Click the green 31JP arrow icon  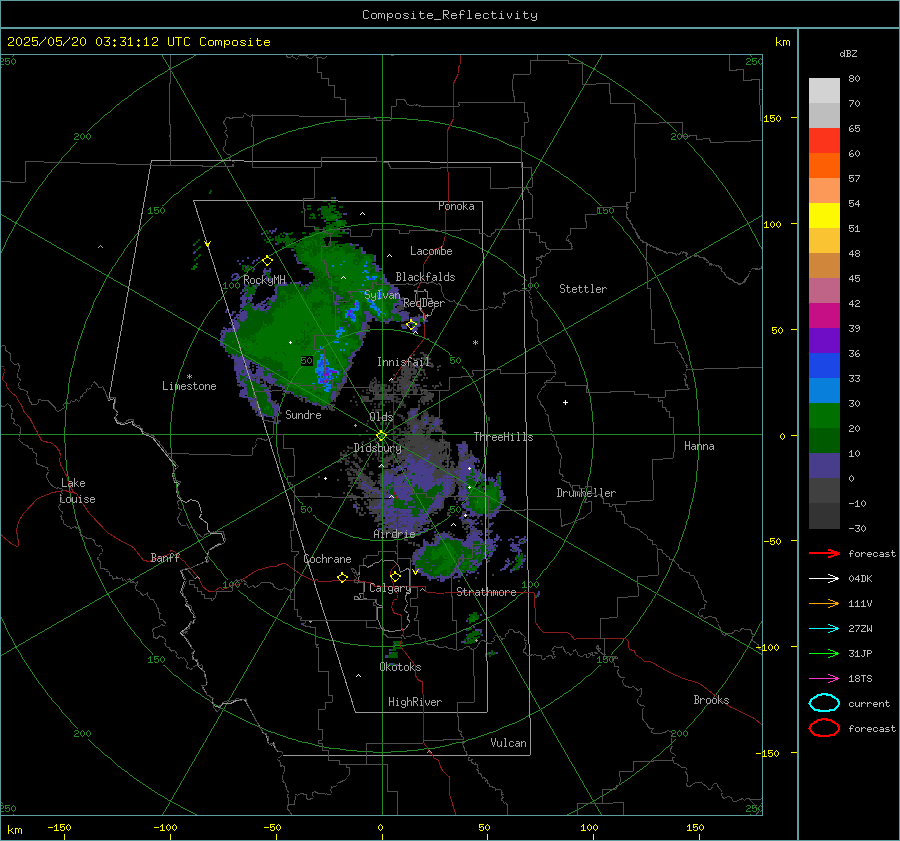(x=824, y=653)
